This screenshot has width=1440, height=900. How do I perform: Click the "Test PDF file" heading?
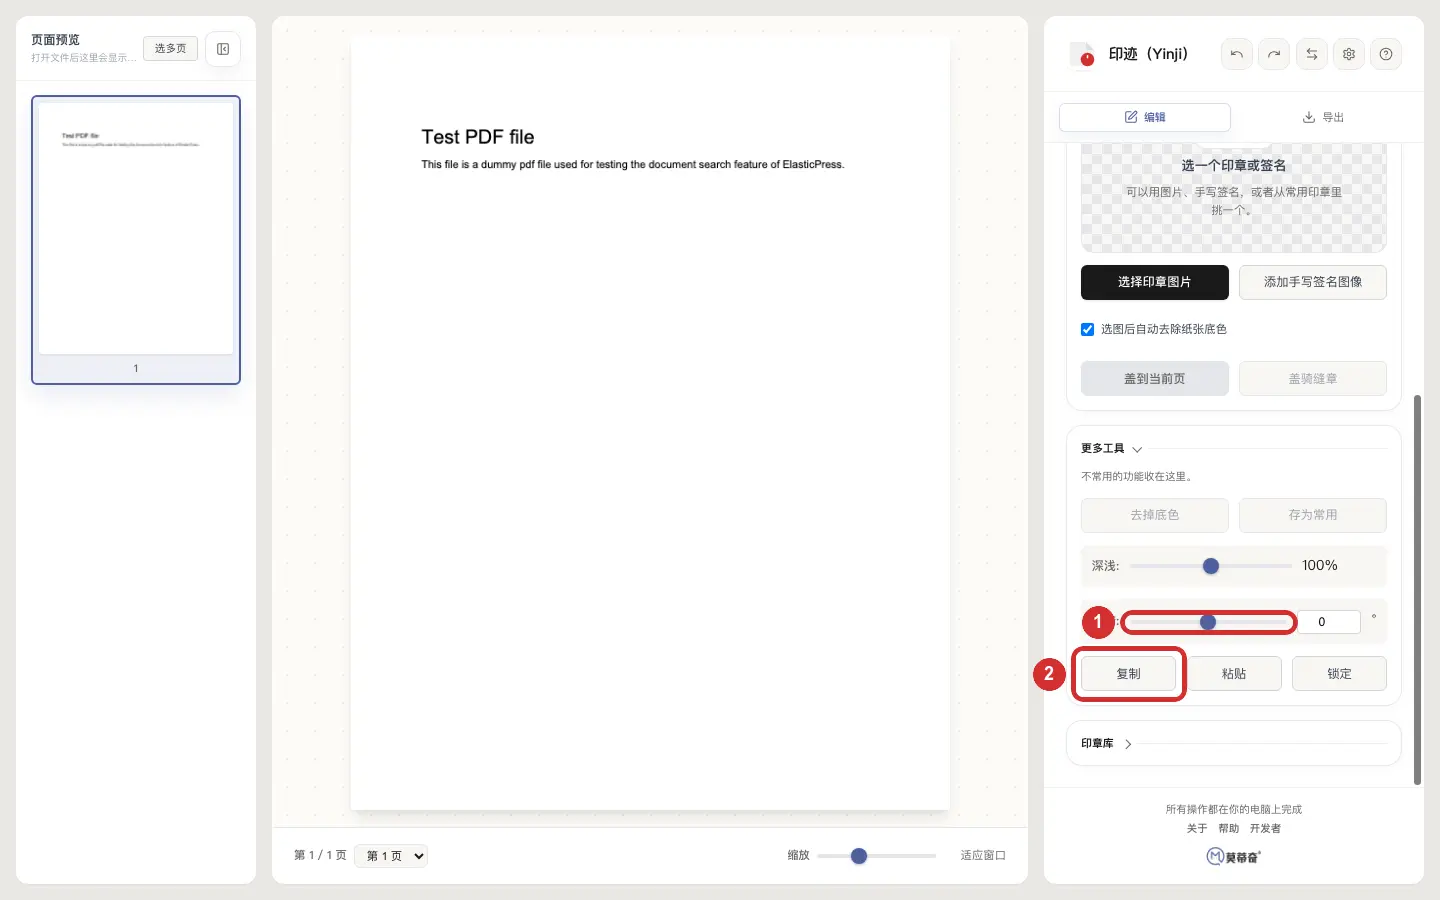478,137
